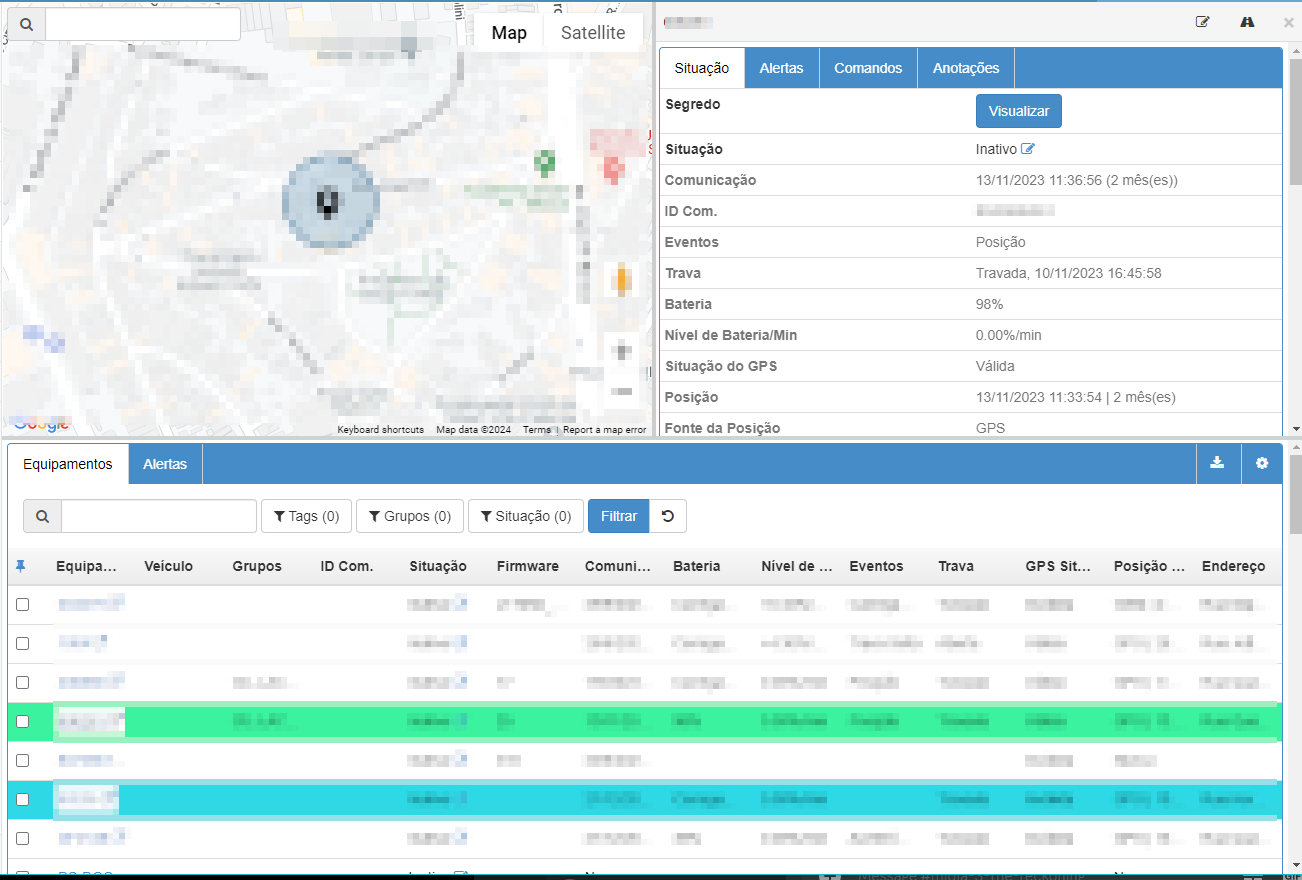Click the Google logo on map
Image resolution: width=1302 pixels, height=880 pixels.
point(40,425)
